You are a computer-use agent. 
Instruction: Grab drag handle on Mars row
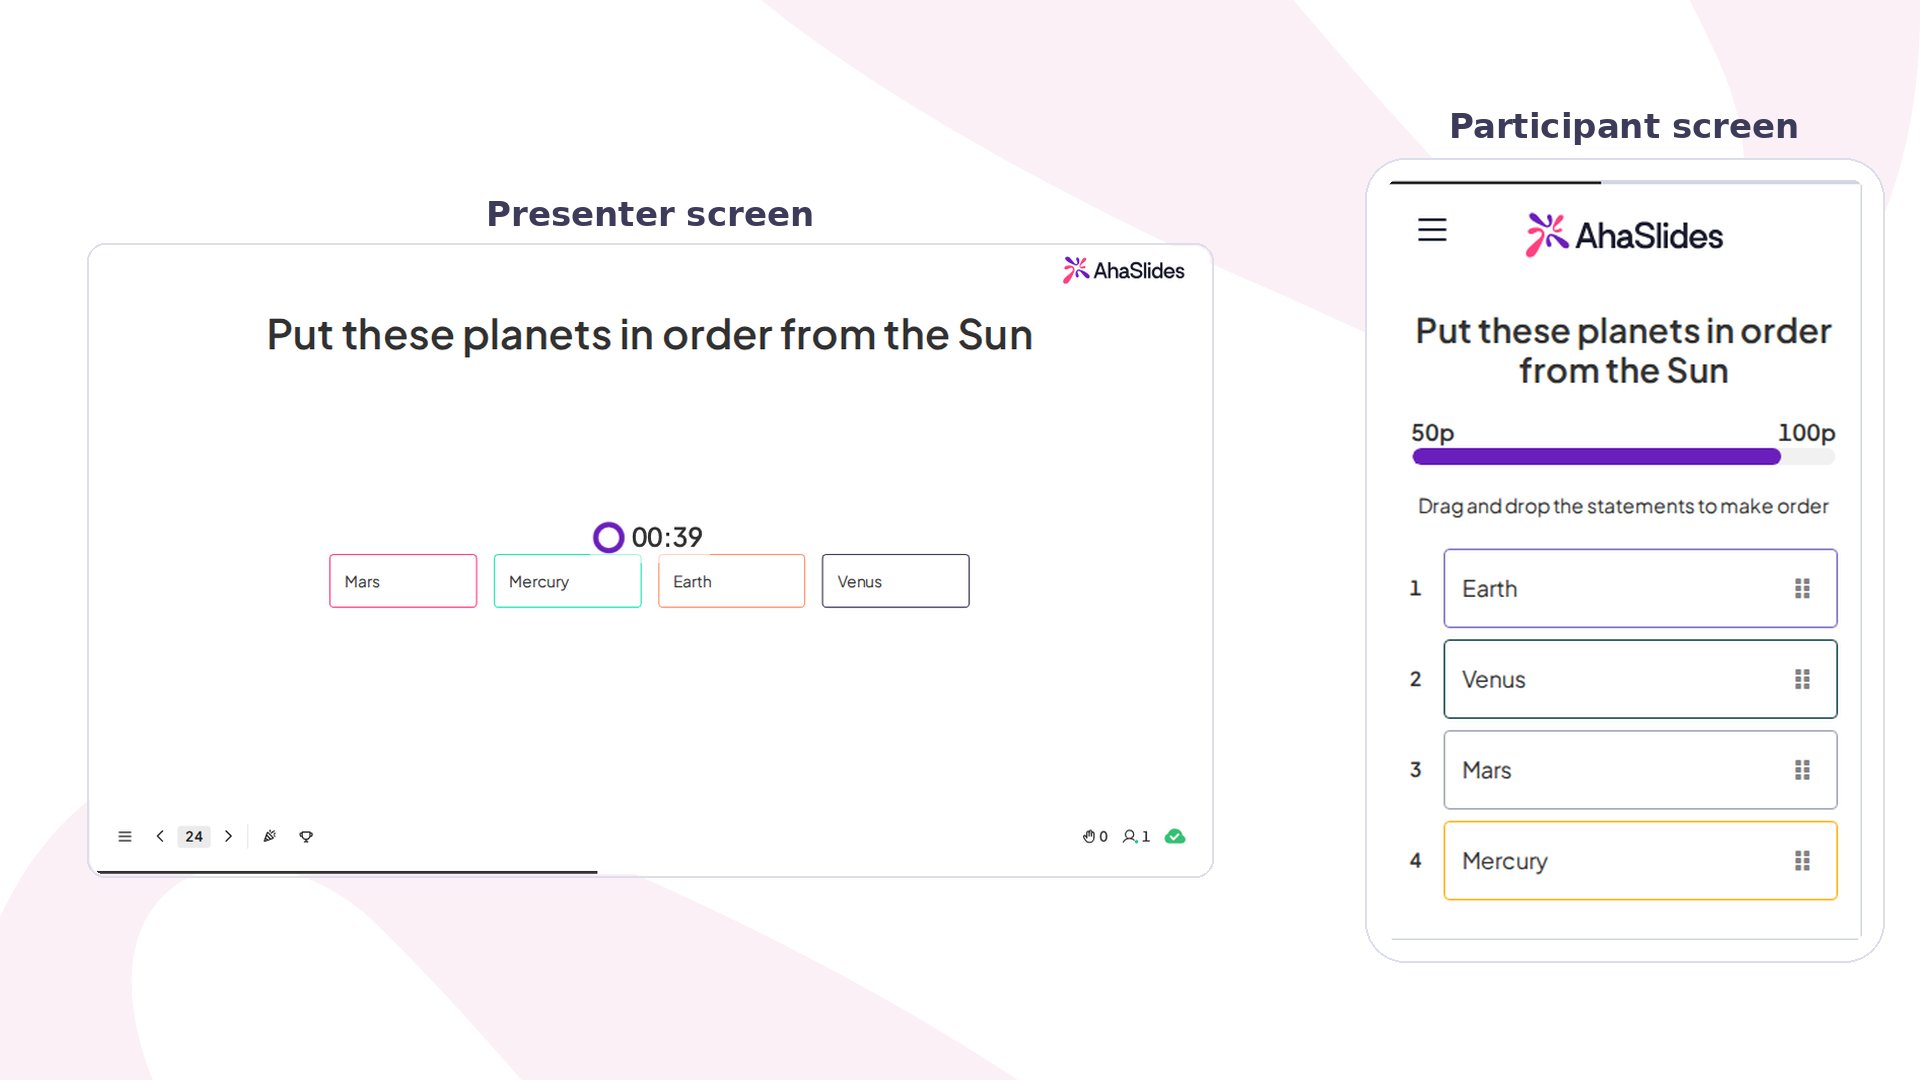[x=1802, y=770]
